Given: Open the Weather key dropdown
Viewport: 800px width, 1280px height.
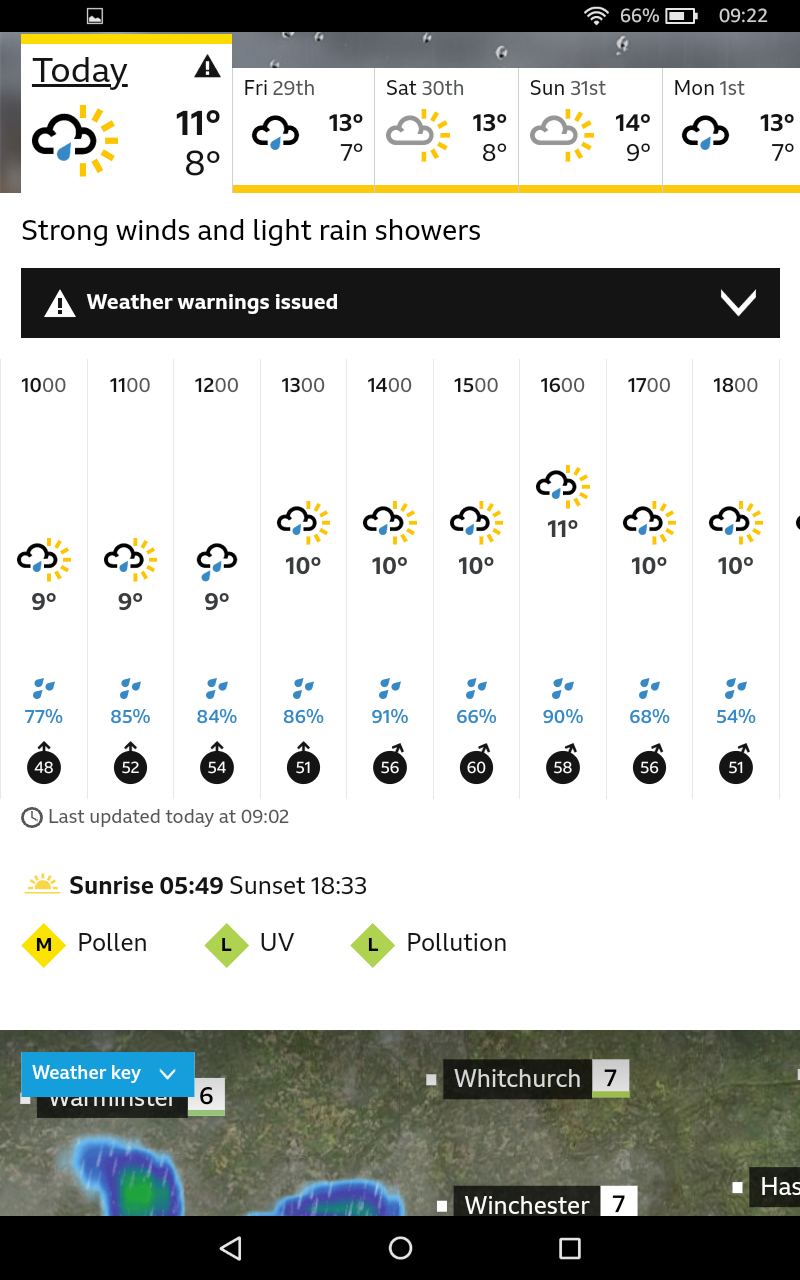Looking at the screenshot, I should tap(107, 1074).
